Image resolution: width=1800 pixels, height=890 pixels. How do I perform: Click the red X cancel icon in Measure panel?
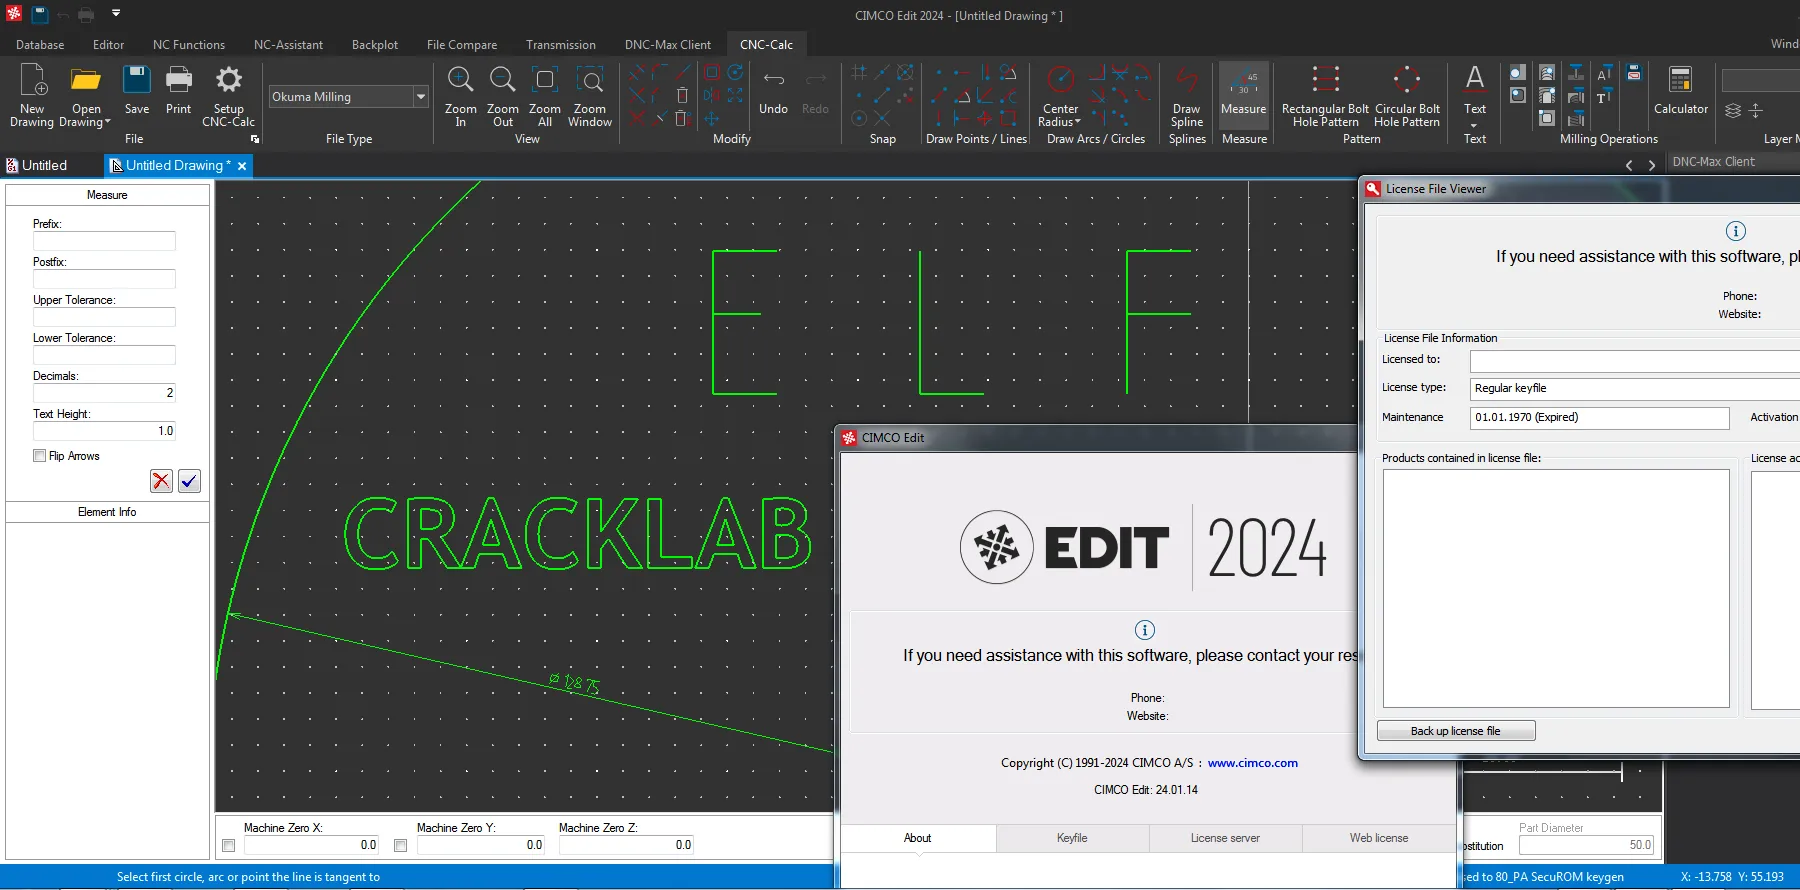click(x=161, y=481)
